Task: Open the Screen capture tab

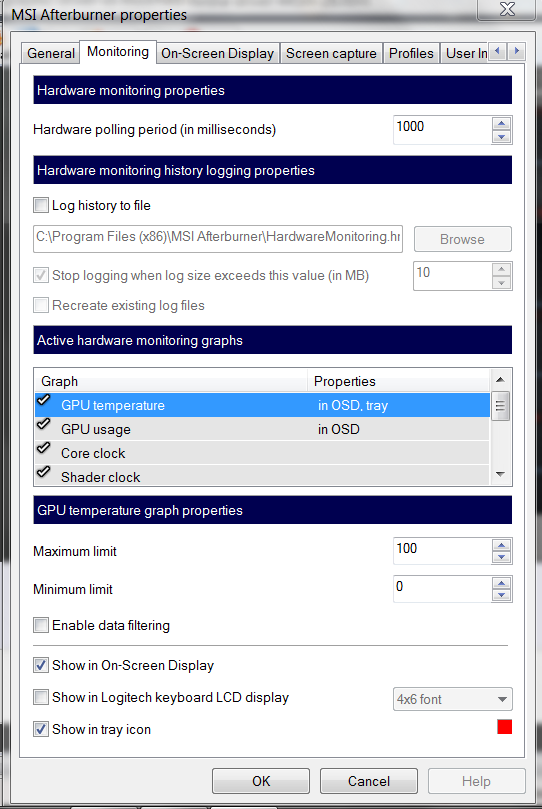Action: [x=331, y=53]
